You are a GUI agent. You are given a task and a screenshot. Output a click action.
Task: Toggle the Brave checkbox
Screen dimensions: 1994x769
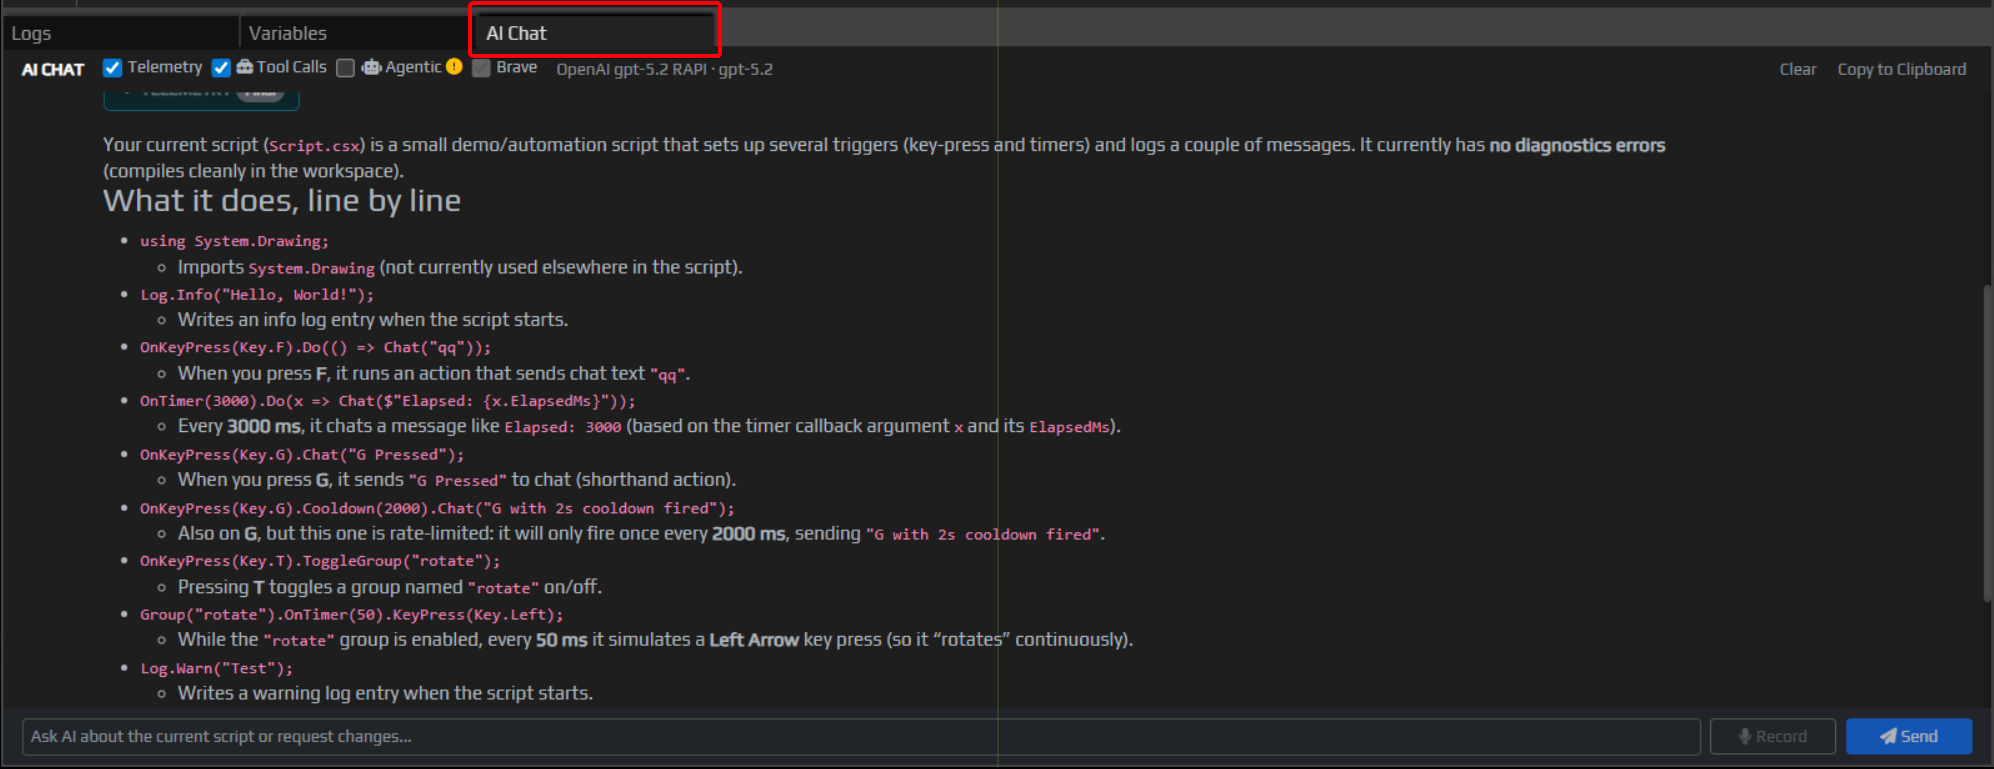coord(482,68)
